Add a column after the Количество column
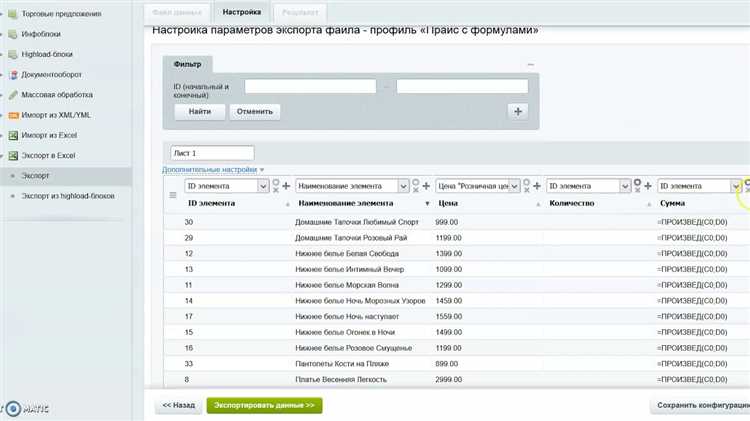 (648, 186)
